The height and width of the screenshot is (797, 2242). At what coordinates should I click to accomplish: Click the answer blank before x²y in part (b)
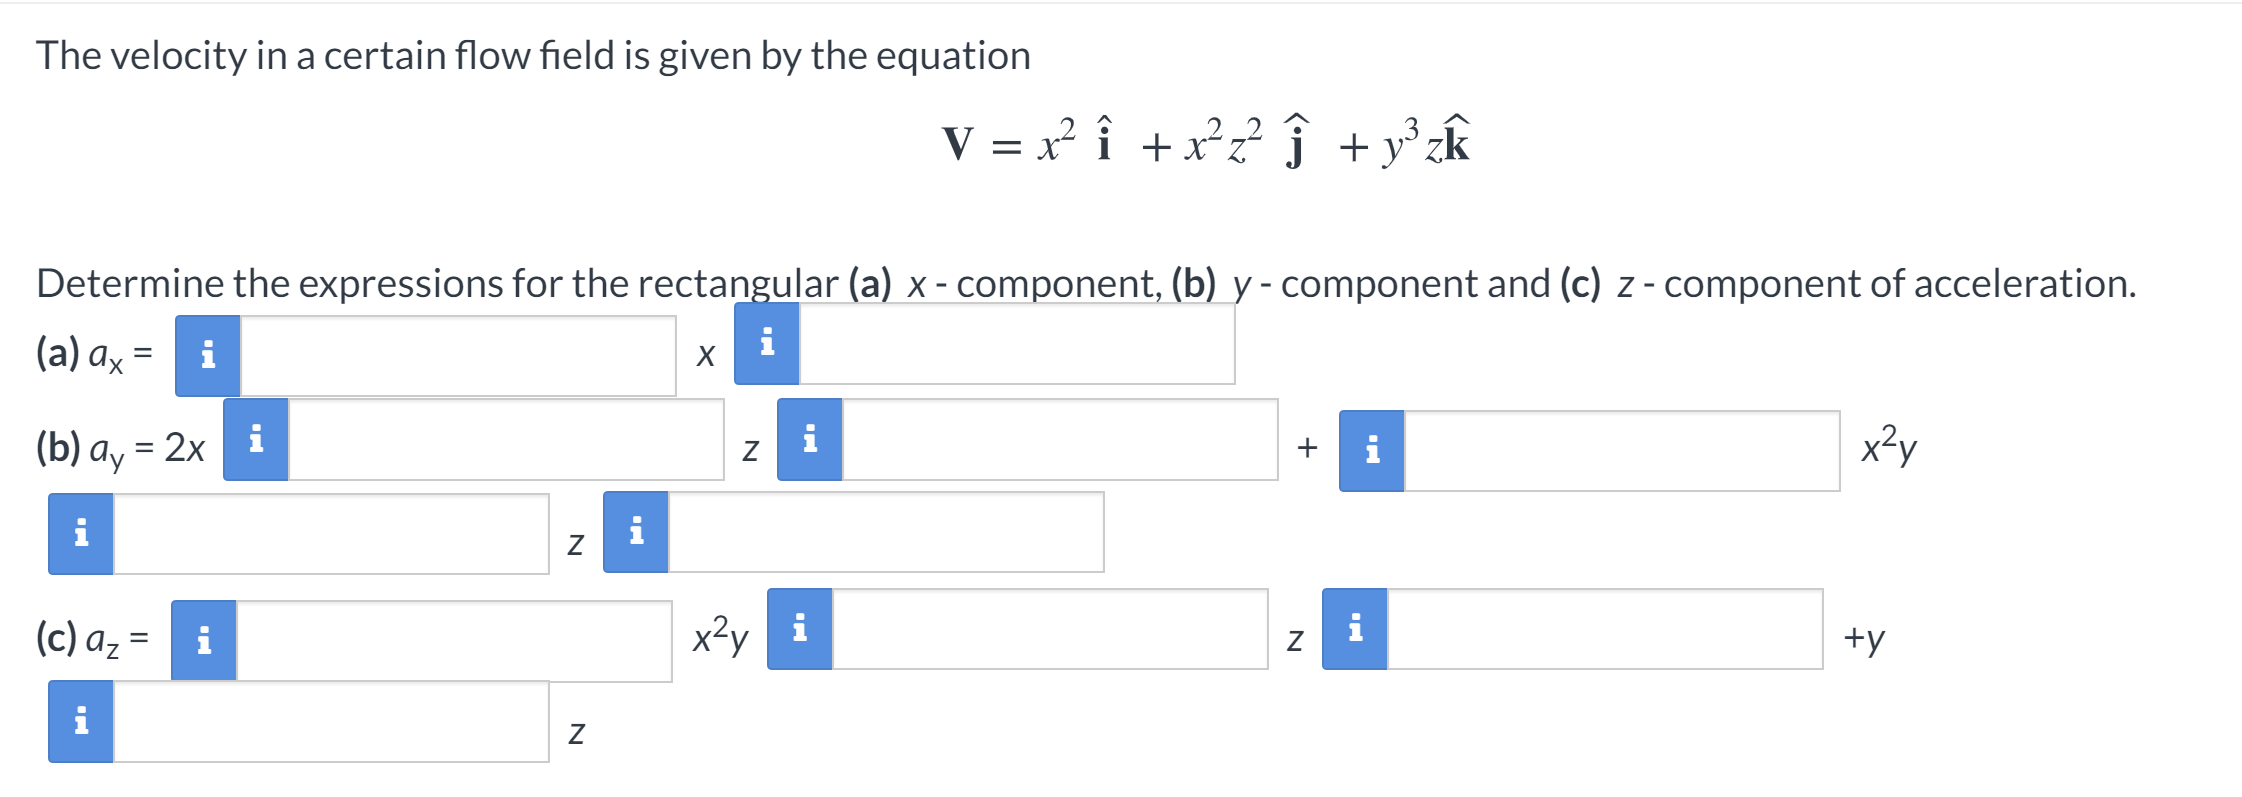(x=1620, y=450)
